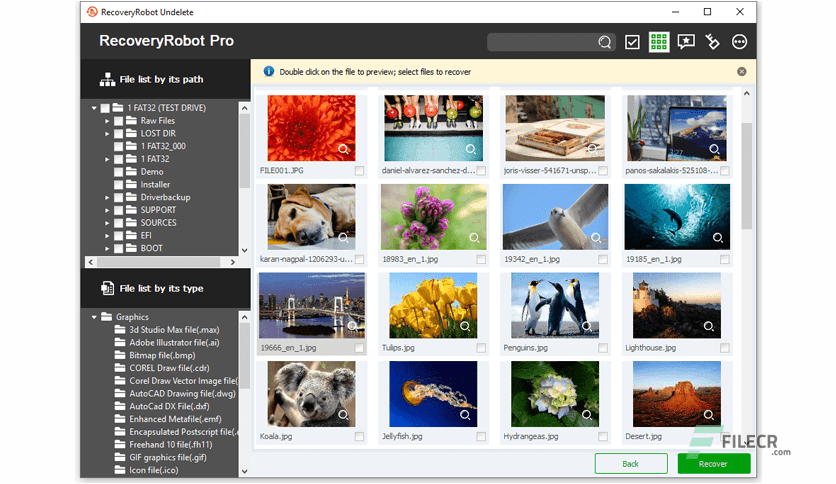The width and height of the screenshot is (836, 484).
Task: Tick the checkbox next to Demo folder
Action: (x=118, y=172)
